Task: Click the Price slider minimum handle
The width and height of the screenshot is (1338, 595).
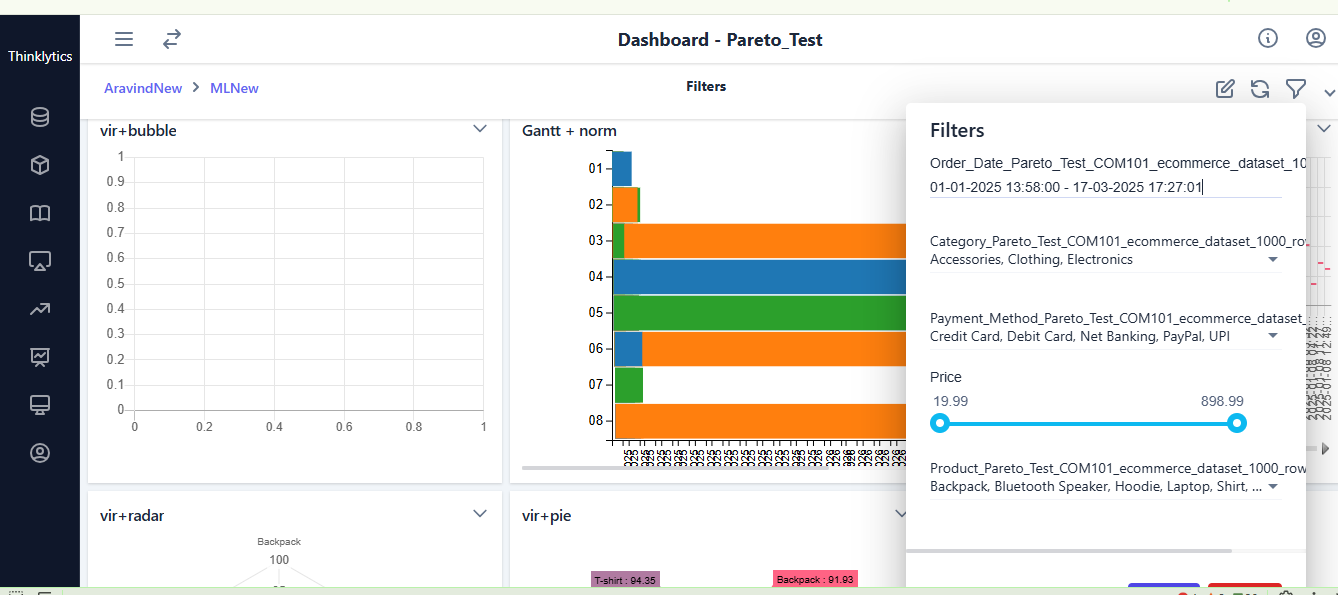Action: point(939,424)
